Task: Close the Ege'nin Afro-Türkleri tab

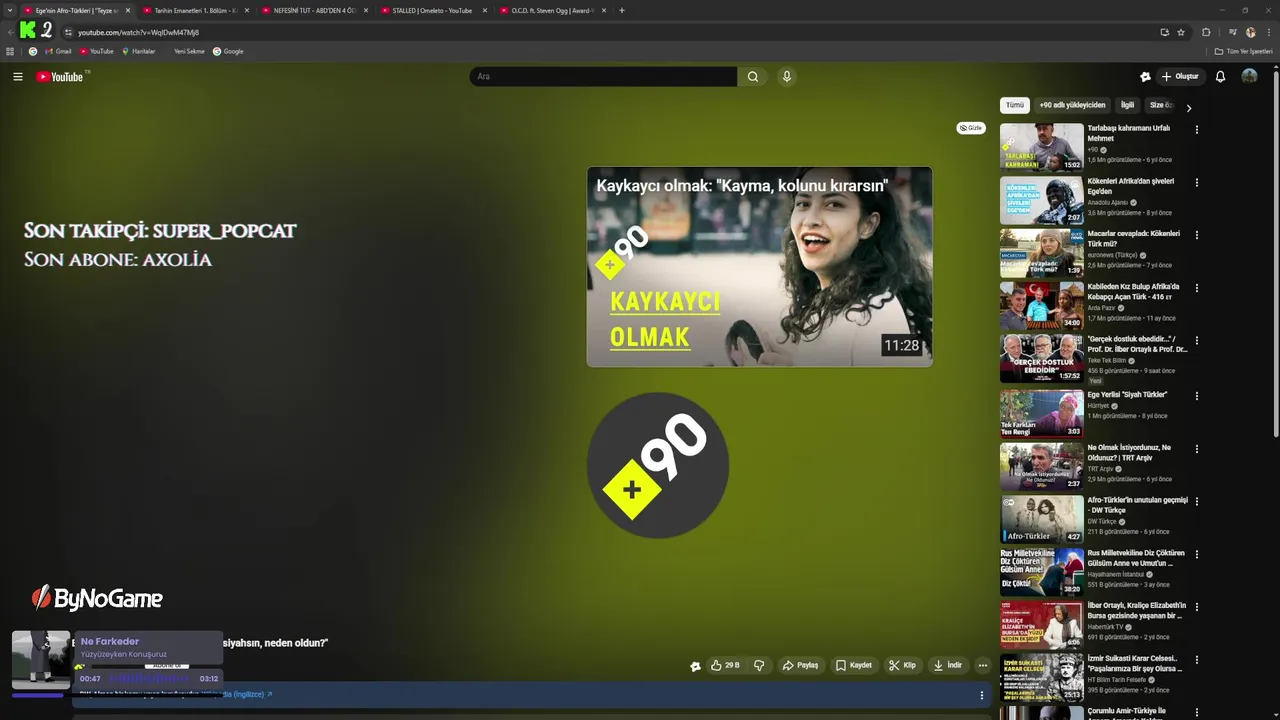Action: (128, 10)
